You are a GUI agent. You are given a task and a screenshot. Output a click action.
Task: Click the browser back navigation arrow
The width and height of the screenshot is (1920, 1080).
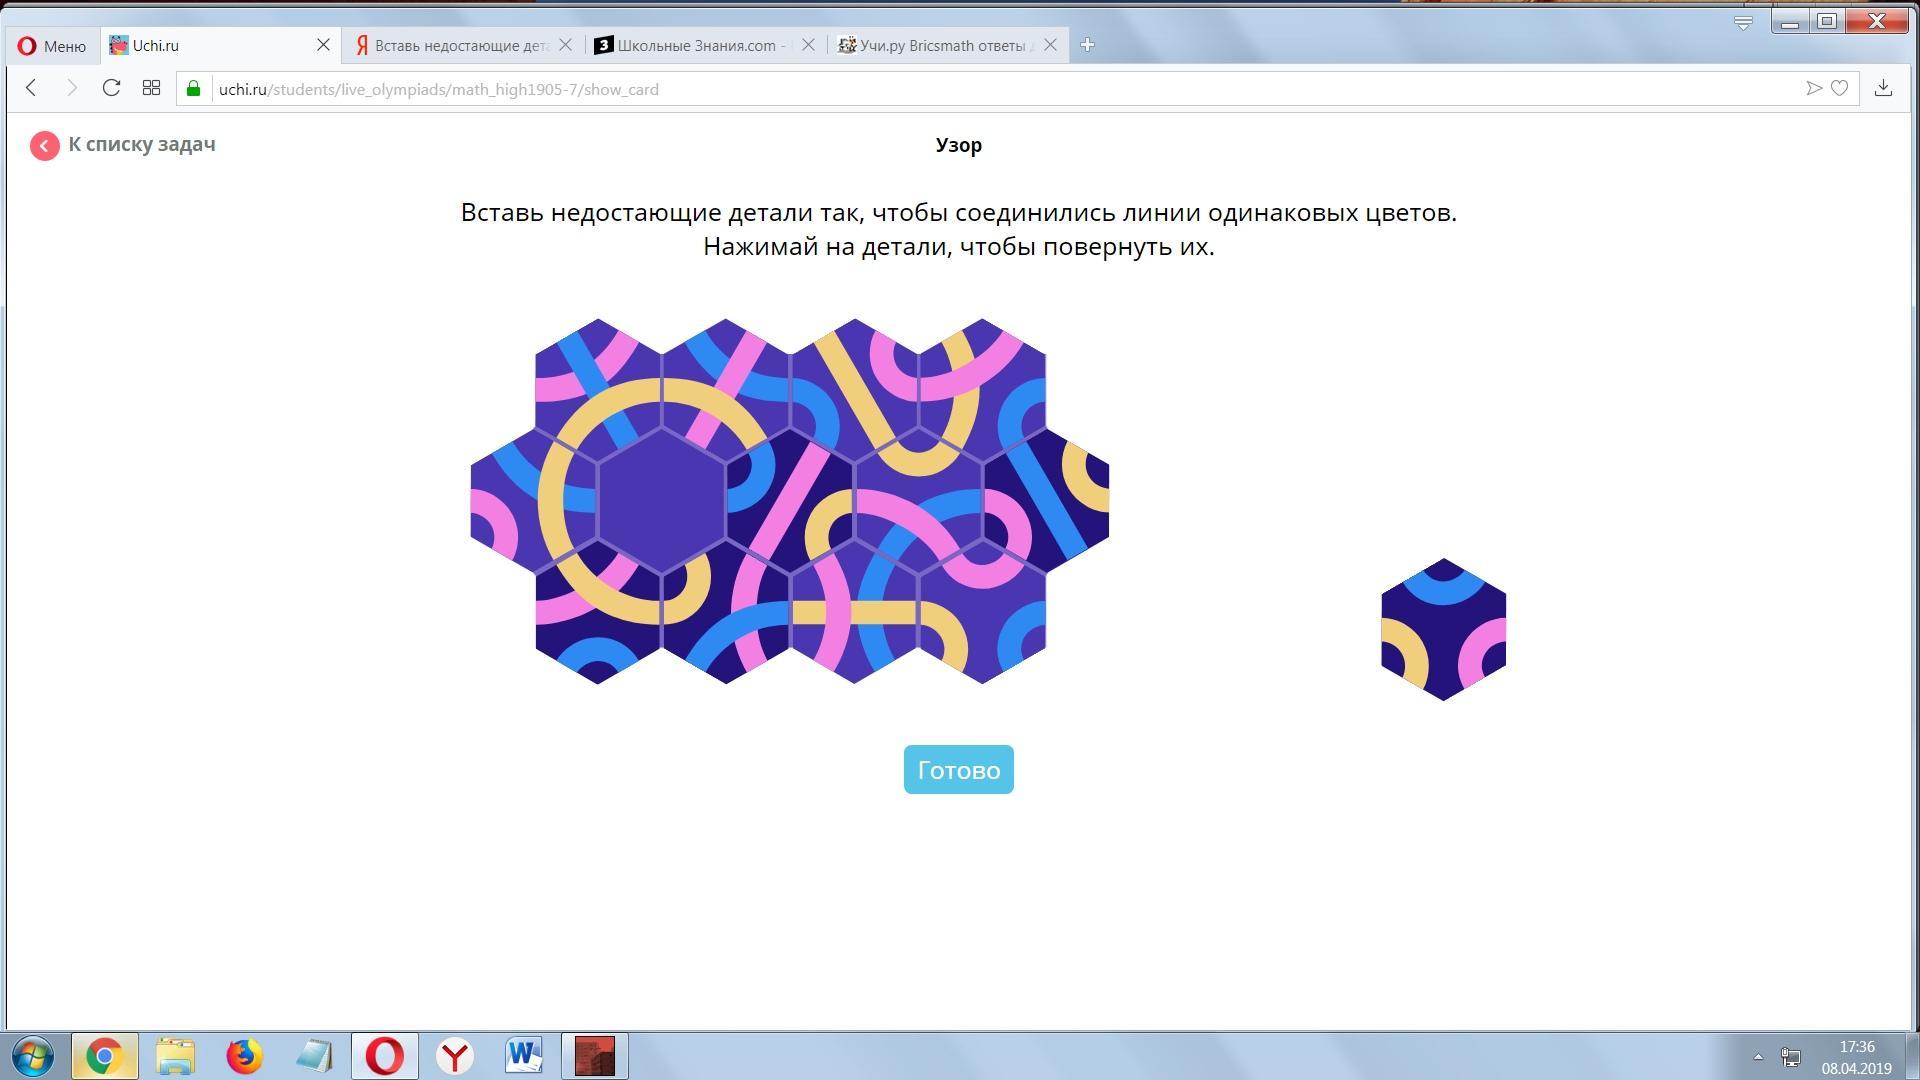[32, 88]
